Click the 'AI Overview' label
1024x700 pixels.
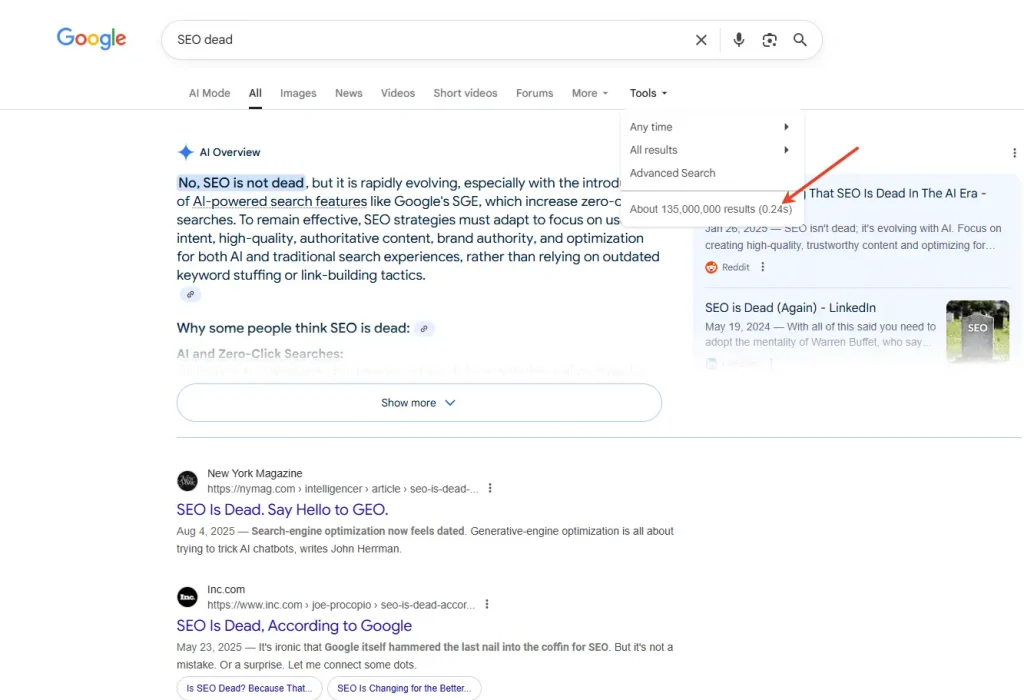230,152
